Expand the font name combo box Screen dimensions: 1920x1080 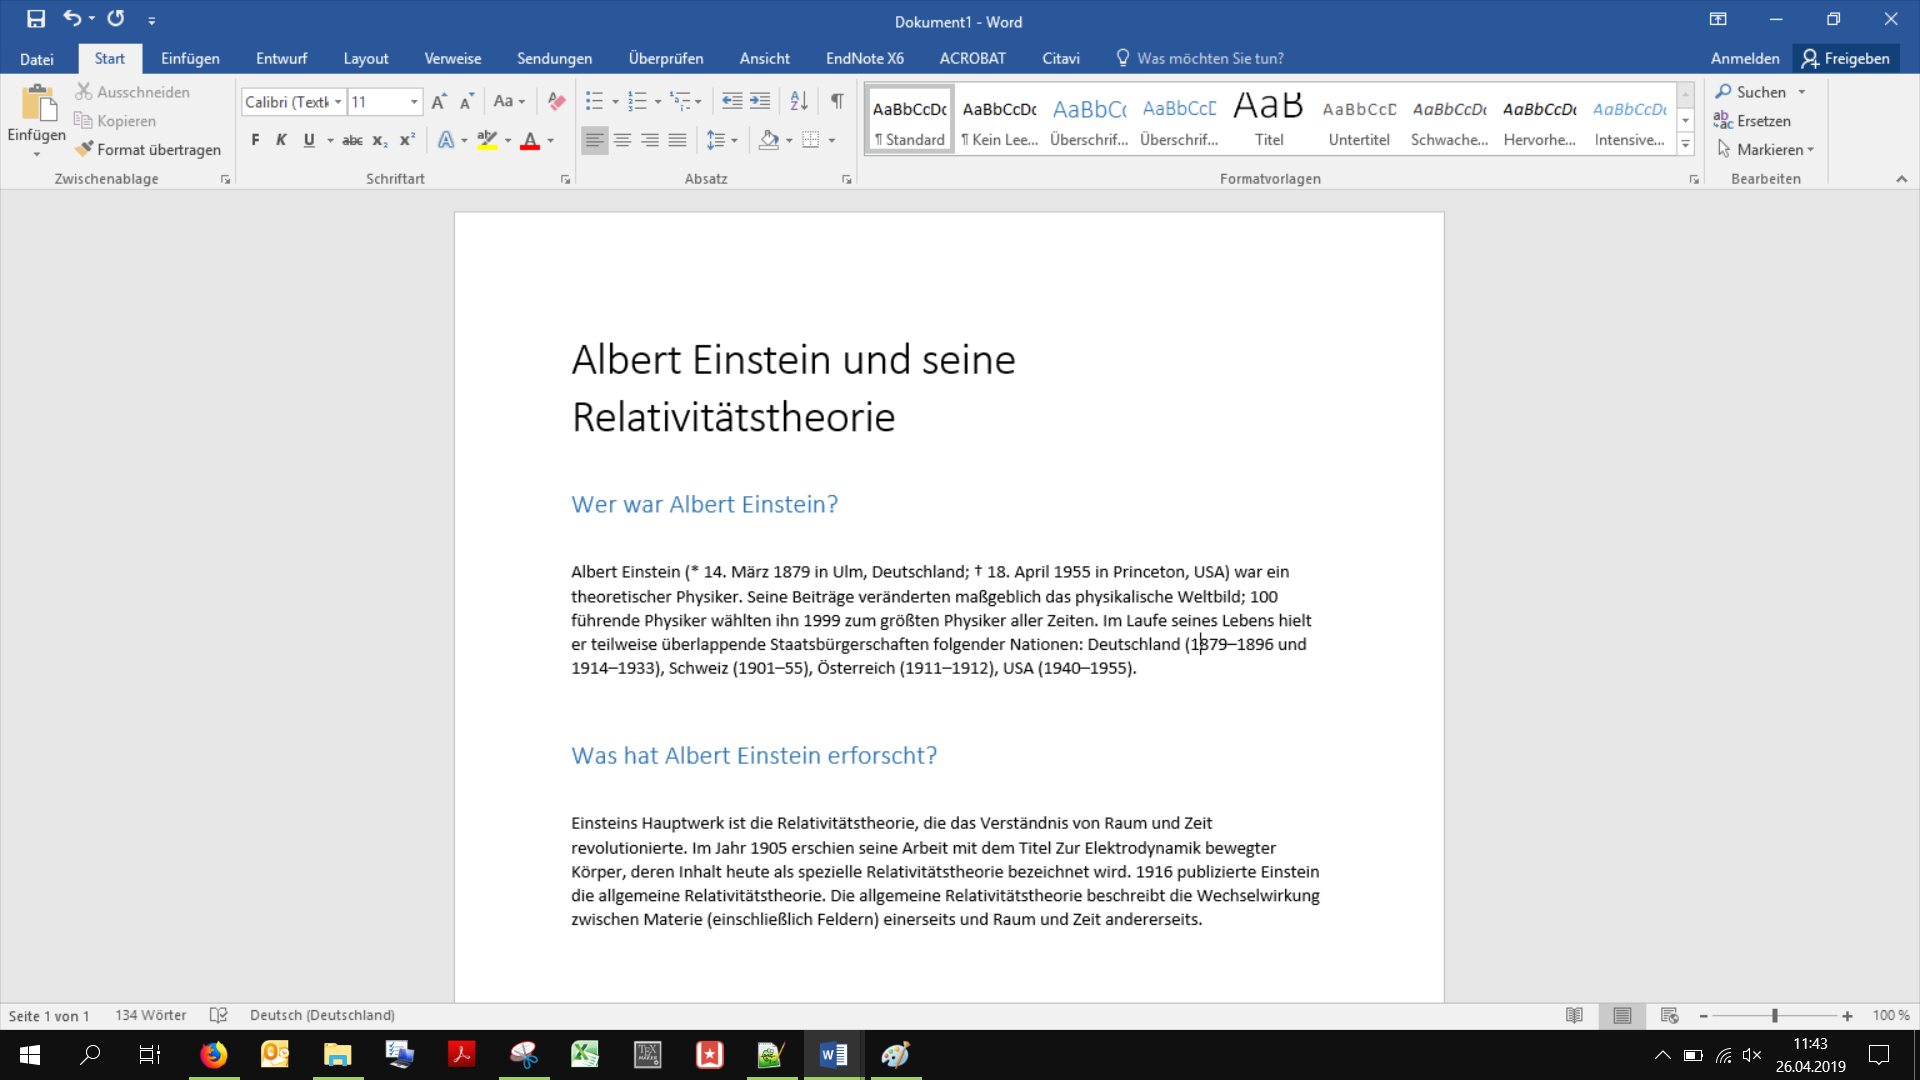click(338, 102)
